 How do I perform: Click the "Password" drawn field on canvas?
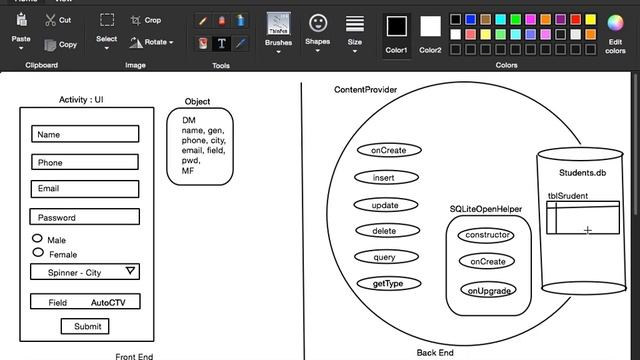tap(84, 217)
